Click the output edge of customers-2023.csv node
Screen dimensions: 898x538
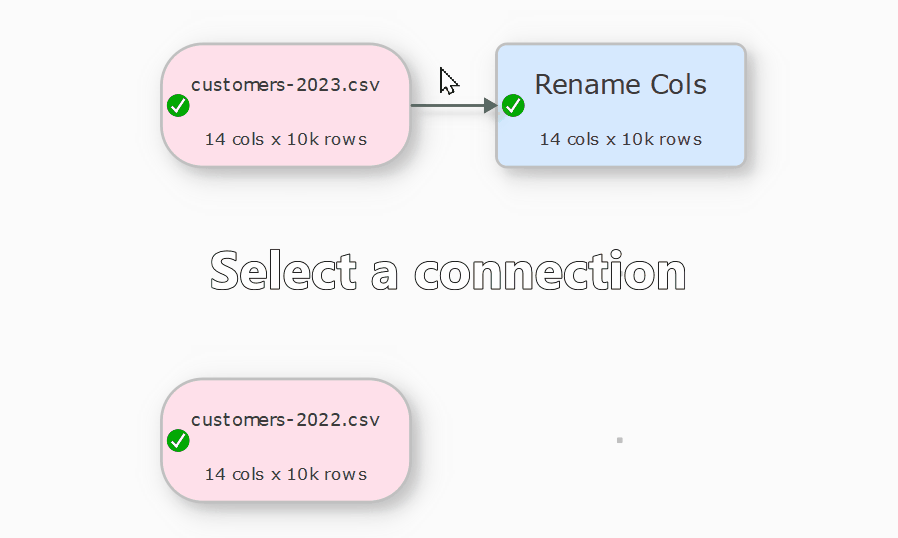click(x=410, y=105)
